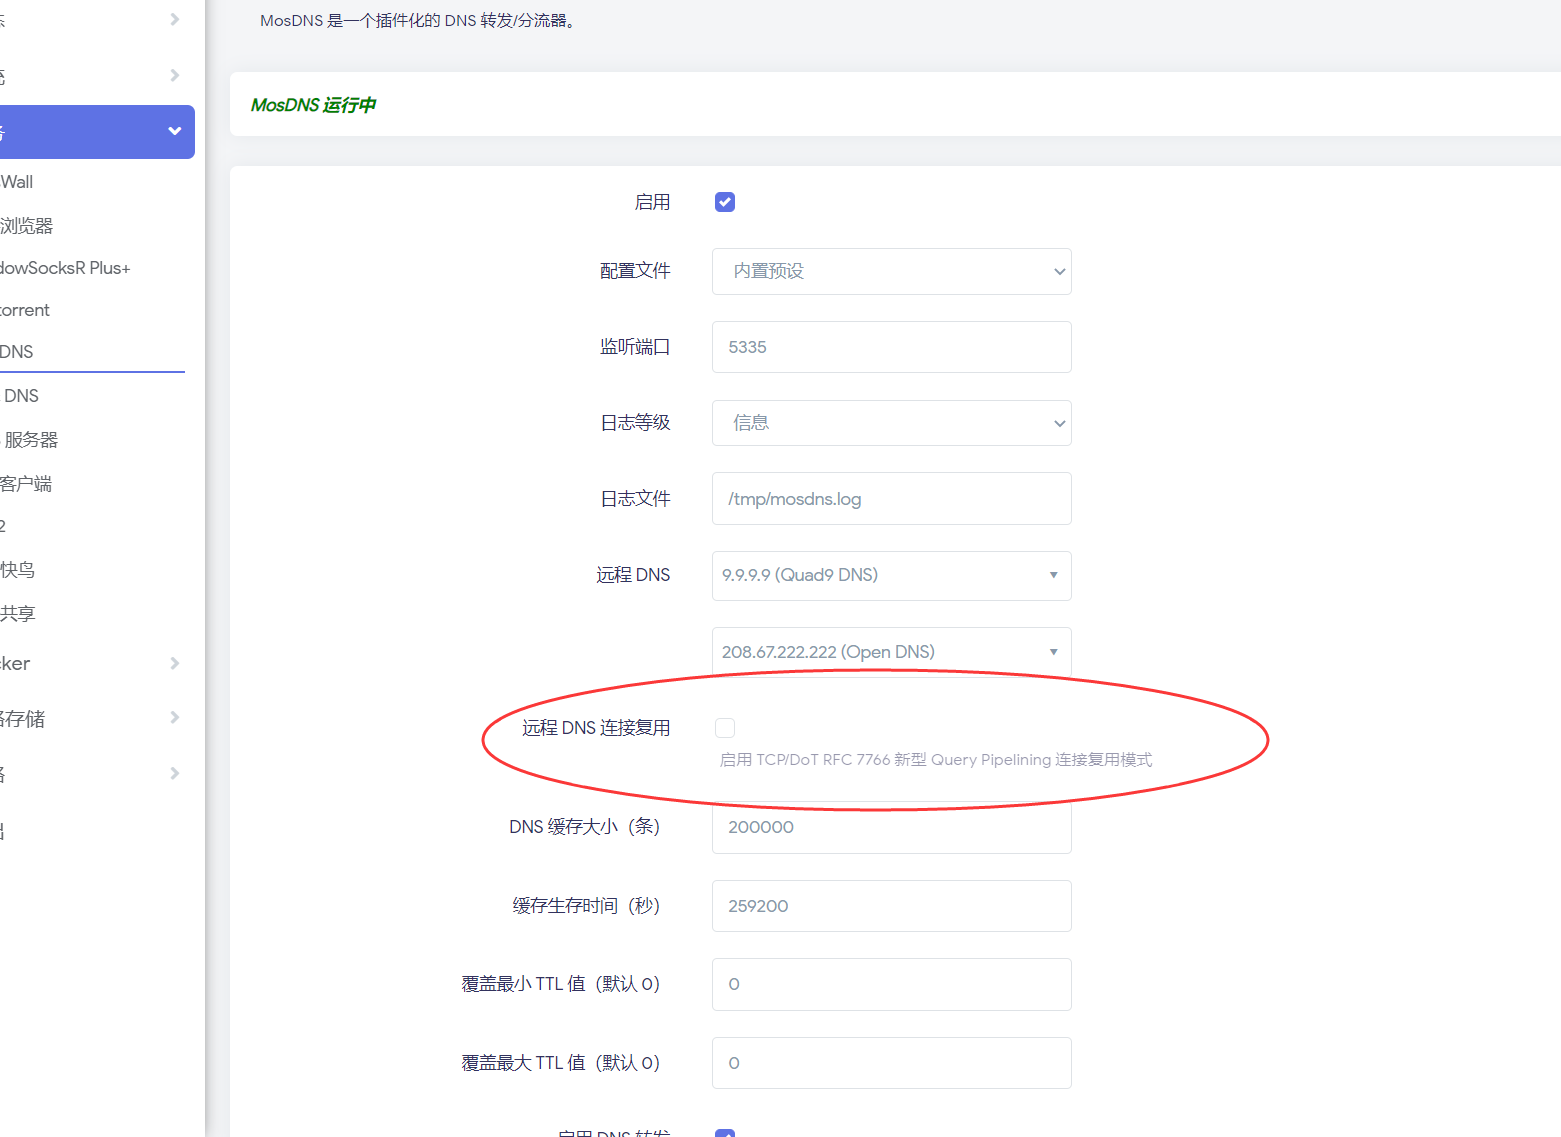Open the 服务器 sidebar entry
This screenshot has width=1561, height=1137.
pos(32,438)
